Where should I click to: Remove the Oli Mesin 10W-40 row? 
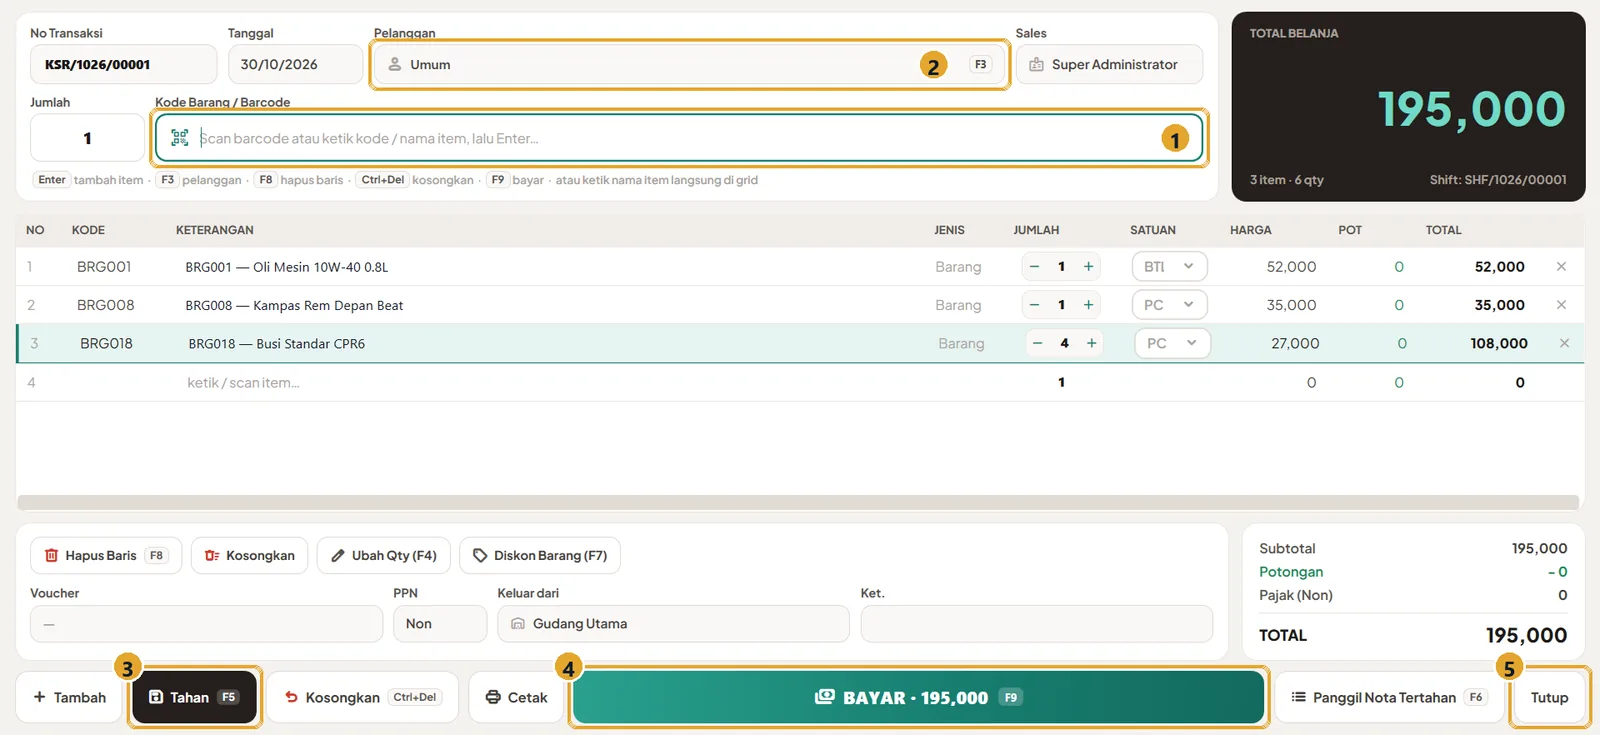1561,267
